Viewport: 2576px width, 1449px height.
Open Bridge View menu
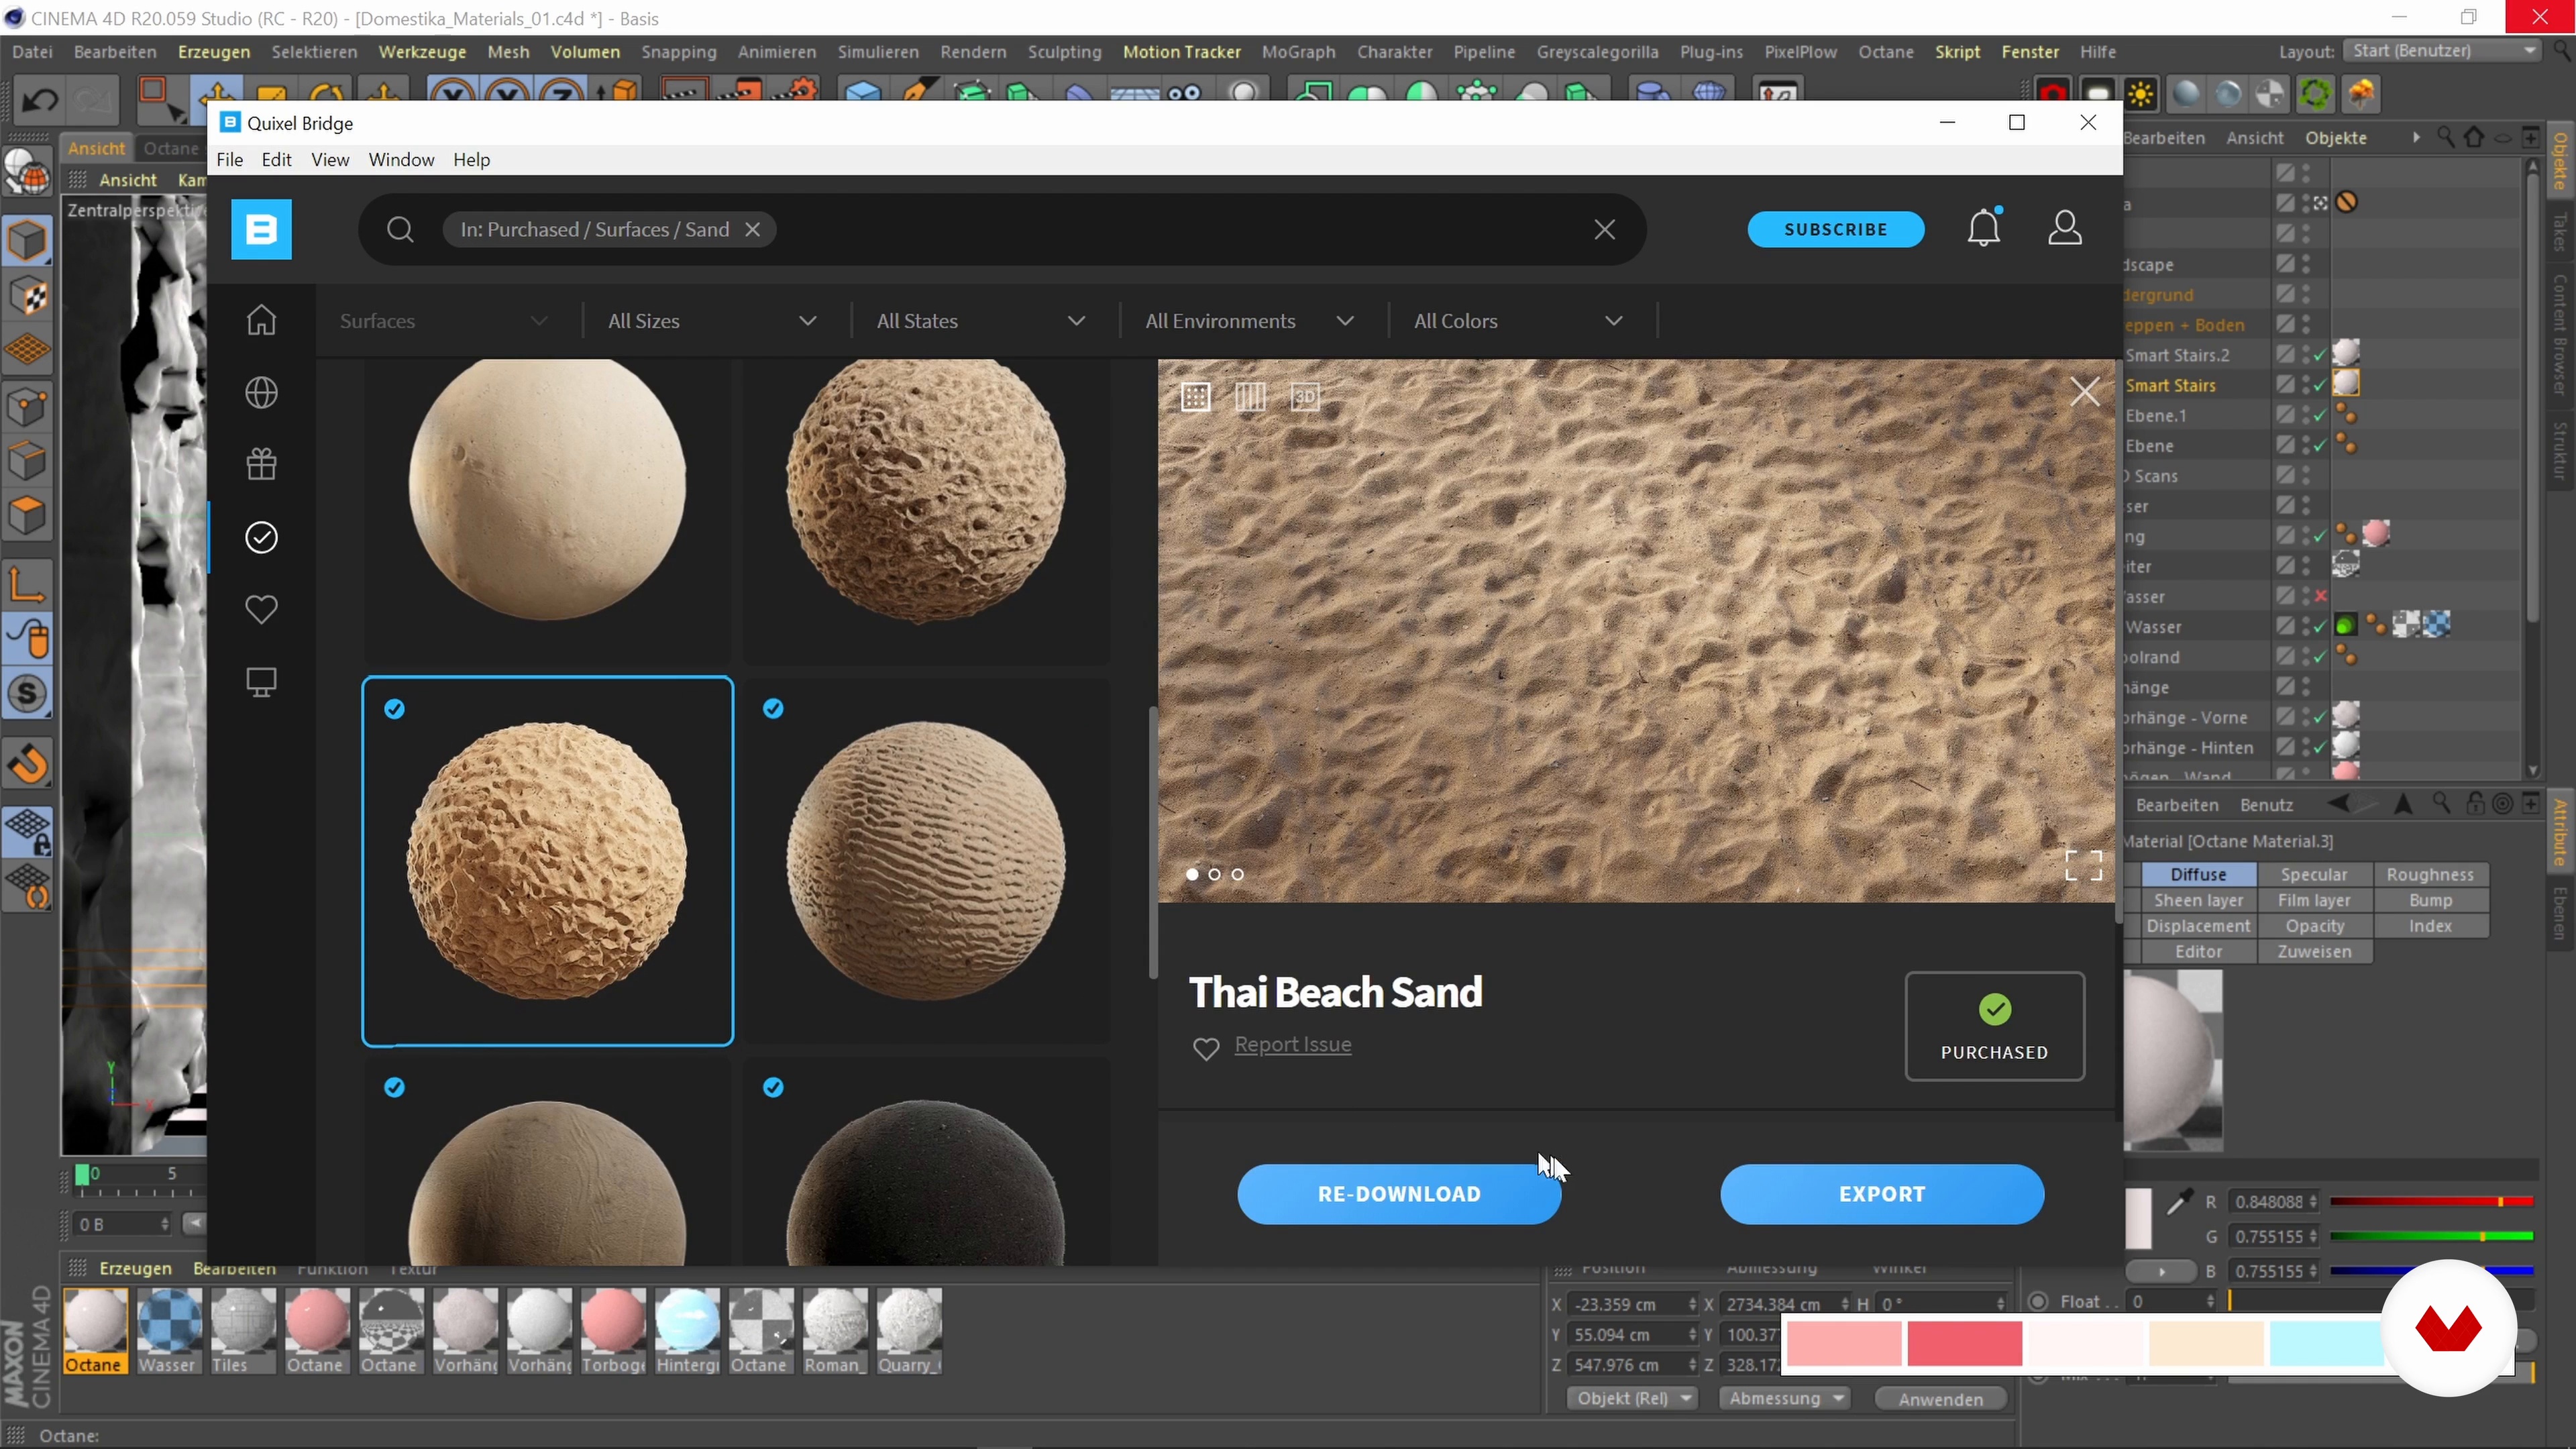click(330, 160)
